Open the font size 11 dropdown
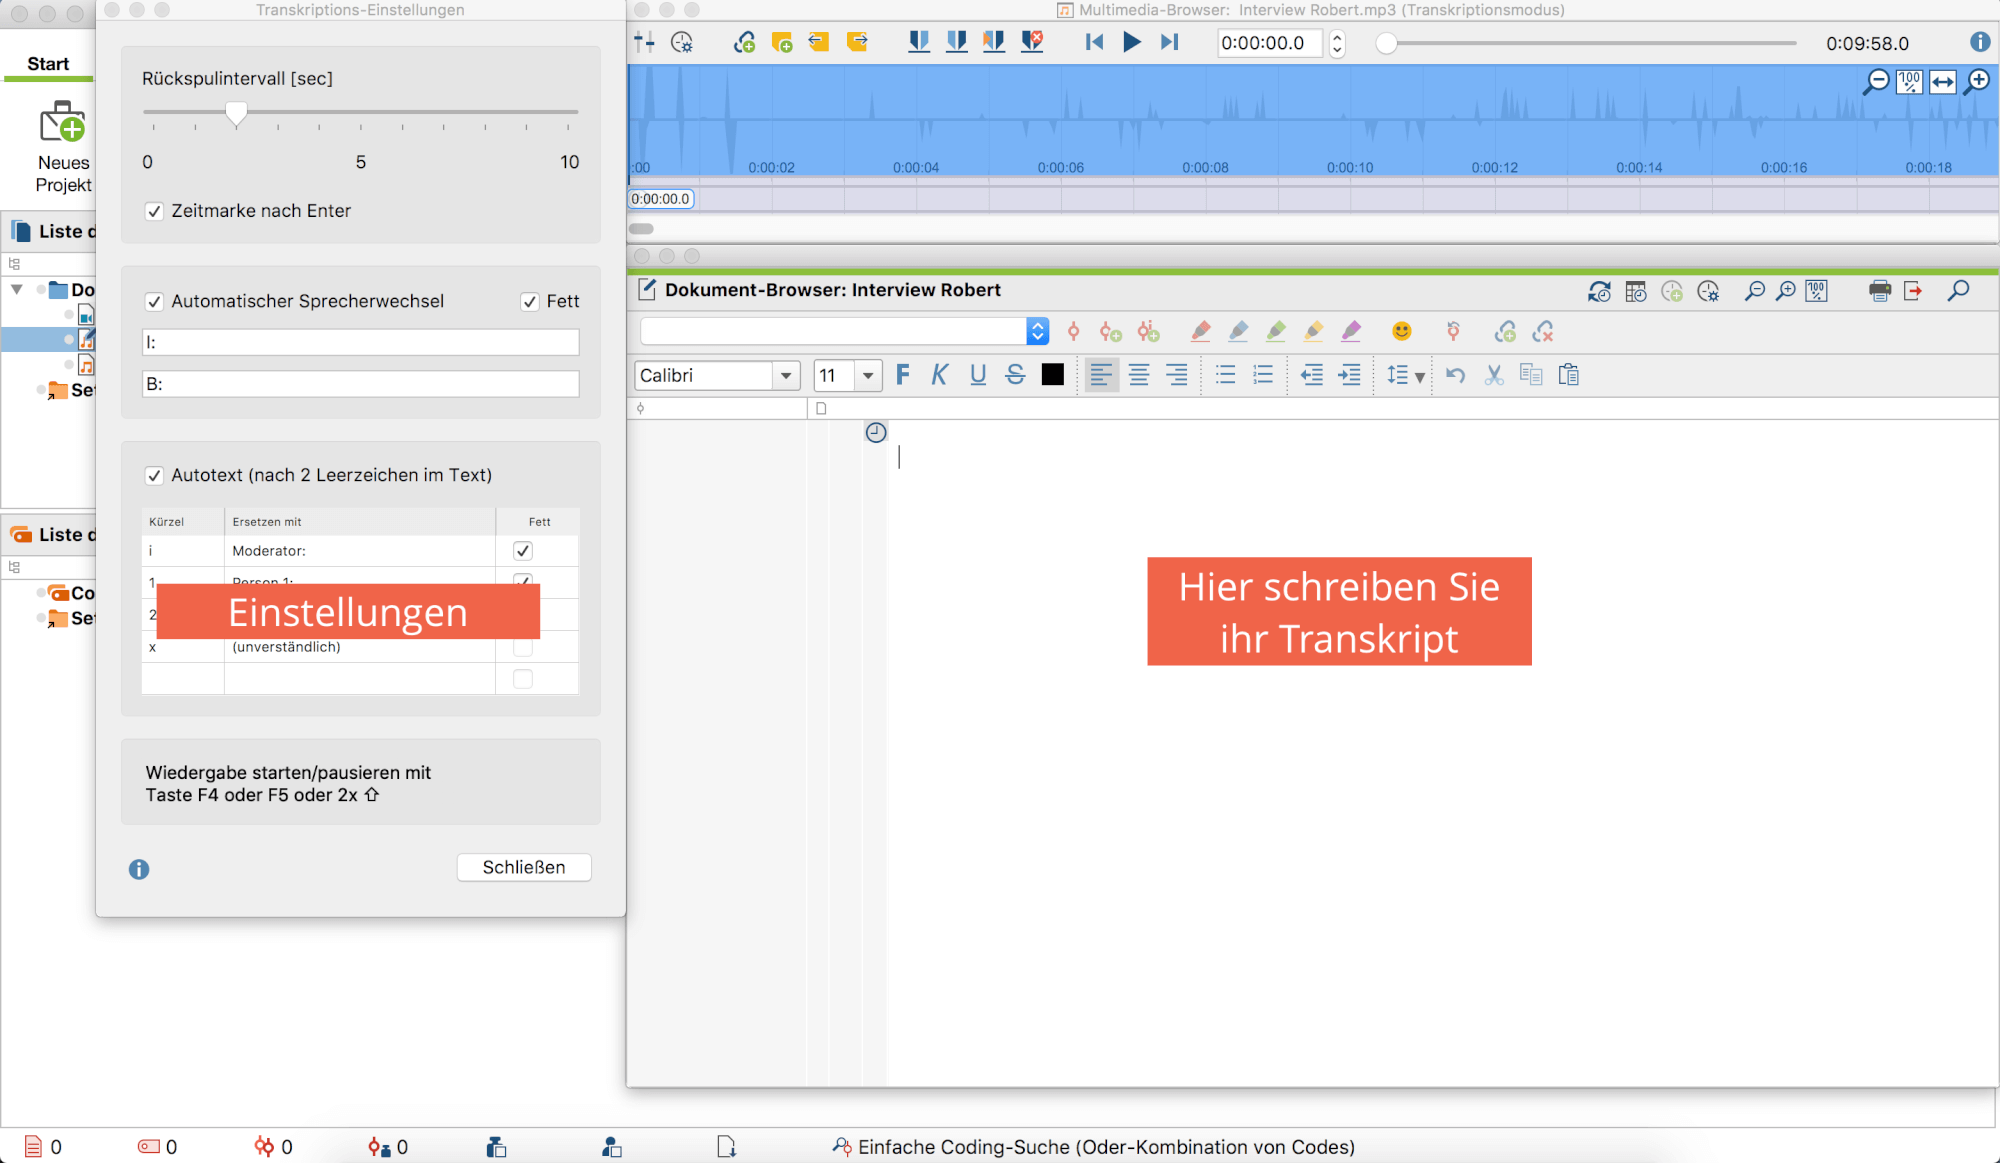The height and width of the screenshot is (1163, 2000). (868, 376)
